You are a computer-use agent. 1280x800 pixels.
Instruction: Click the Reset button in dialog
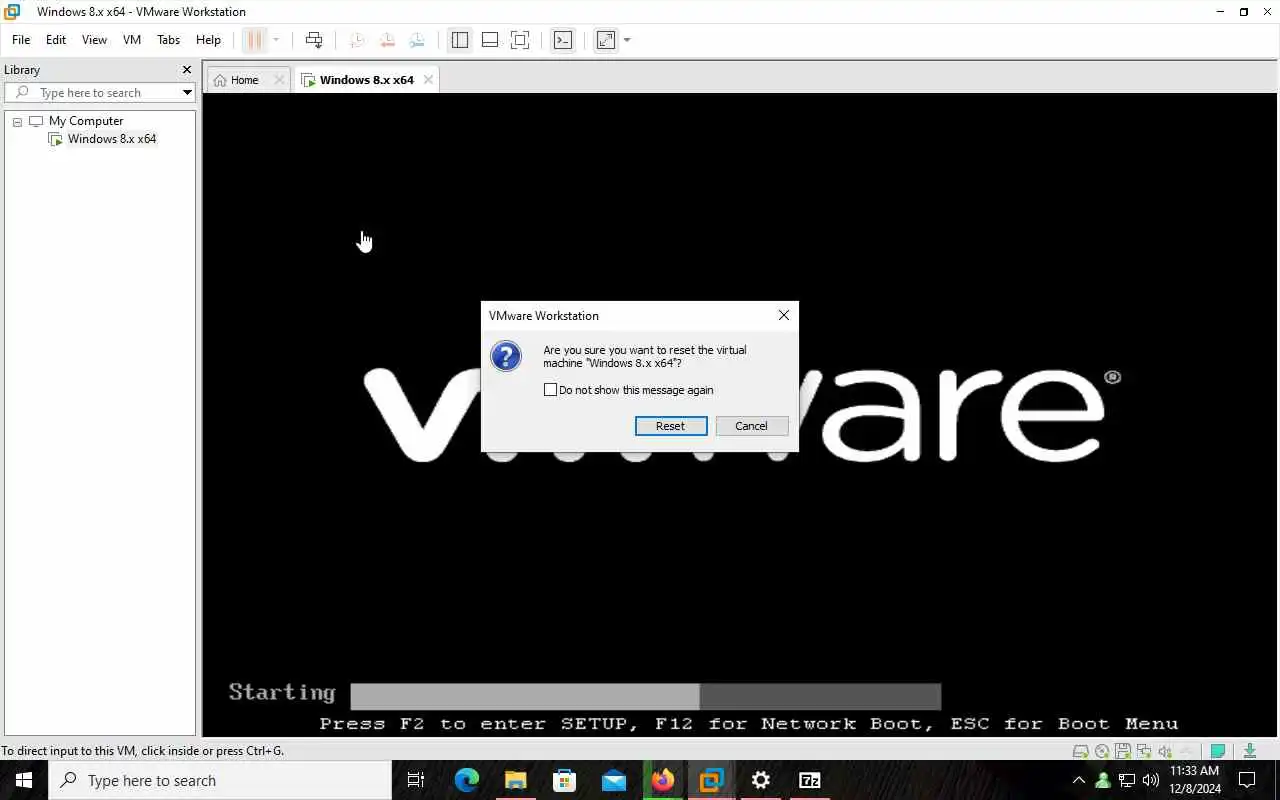tap(671, 426)
